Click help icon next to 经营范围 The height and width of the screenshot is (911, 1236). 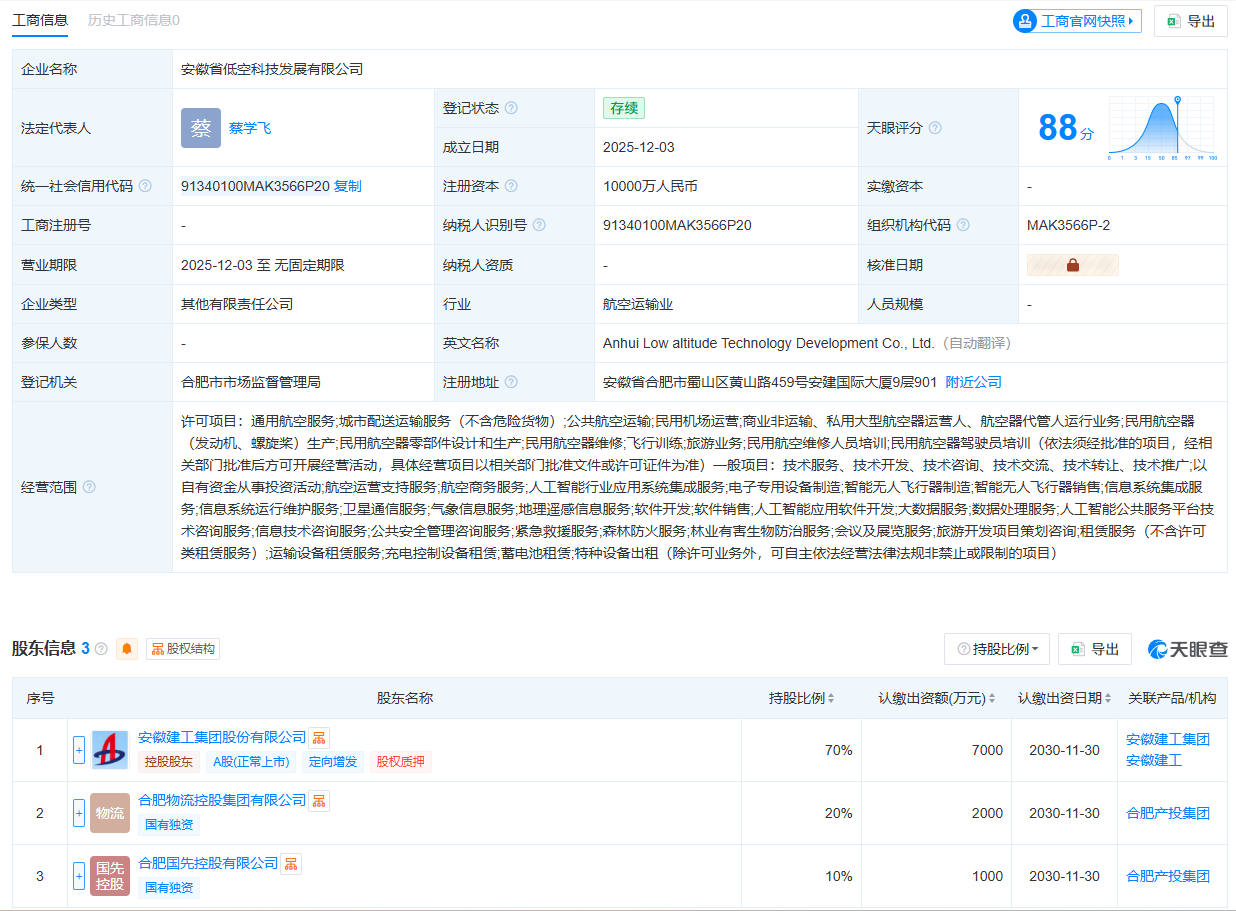tap(89, 487)
